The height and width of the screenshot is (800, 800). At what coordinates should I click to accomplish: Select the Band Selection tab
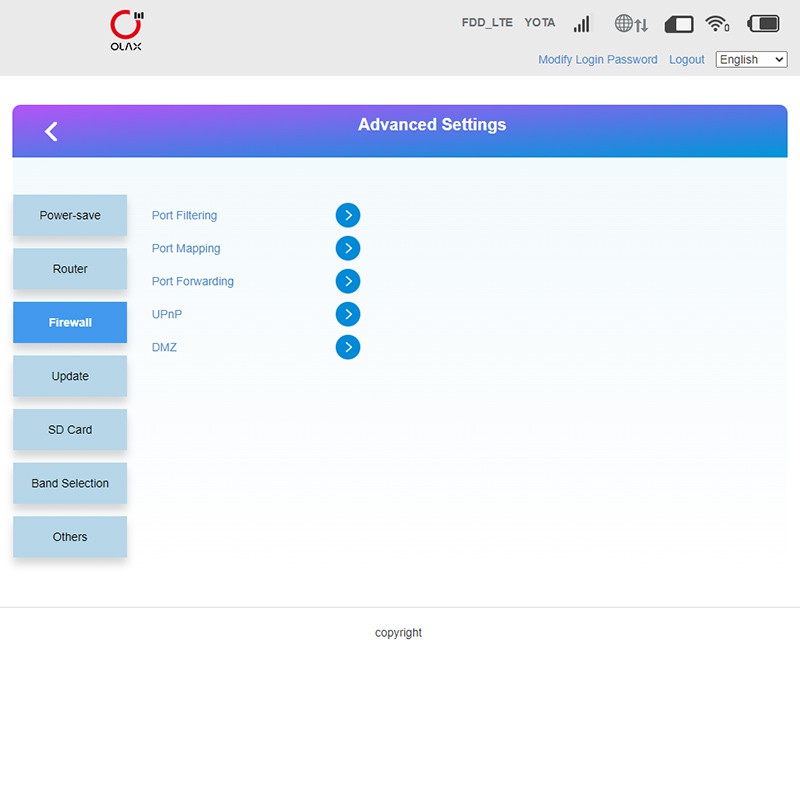point(70,483)
